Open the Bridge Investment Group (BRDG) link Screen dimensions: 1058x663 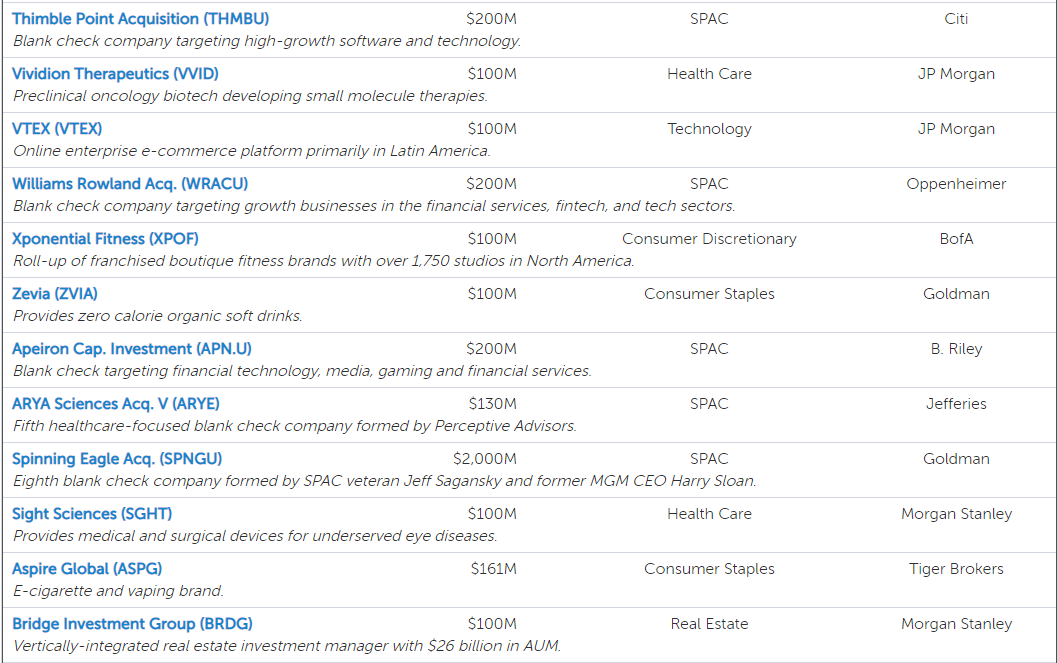click(x=132, y=623)
